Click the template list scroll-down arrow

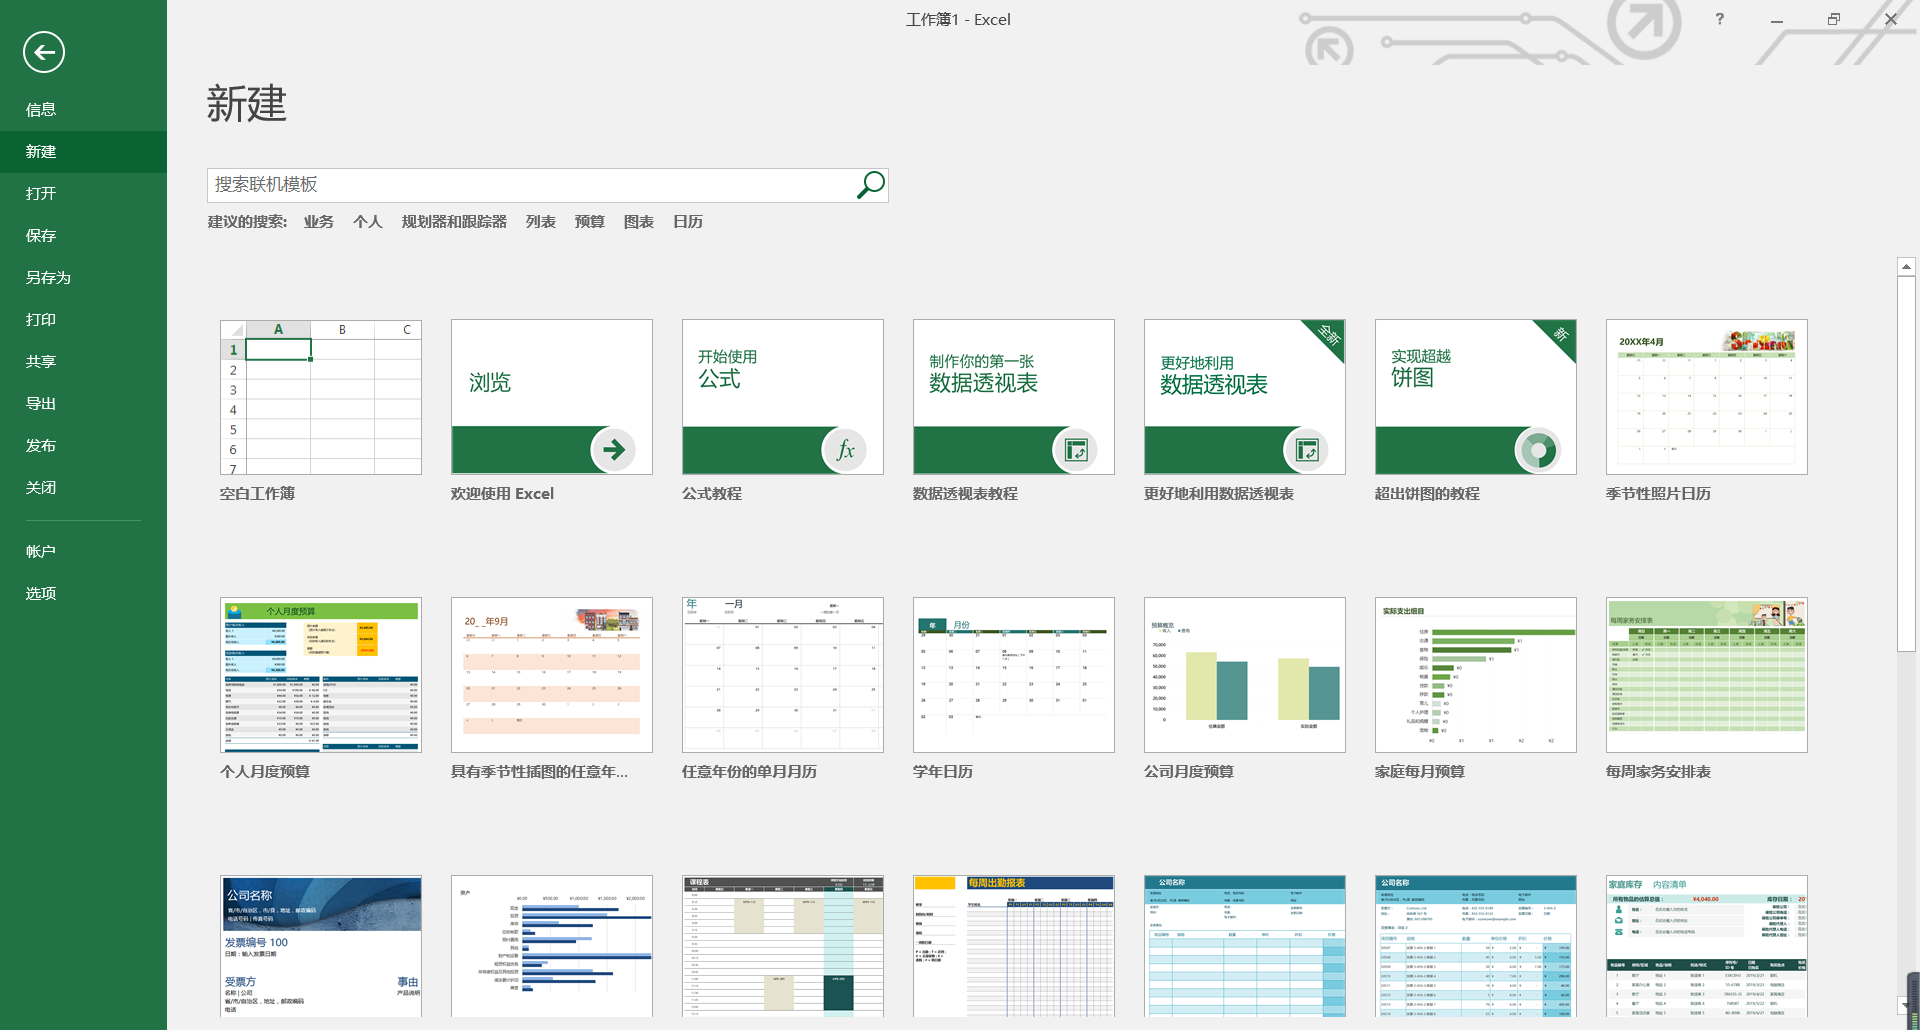click(1906, 1007)
